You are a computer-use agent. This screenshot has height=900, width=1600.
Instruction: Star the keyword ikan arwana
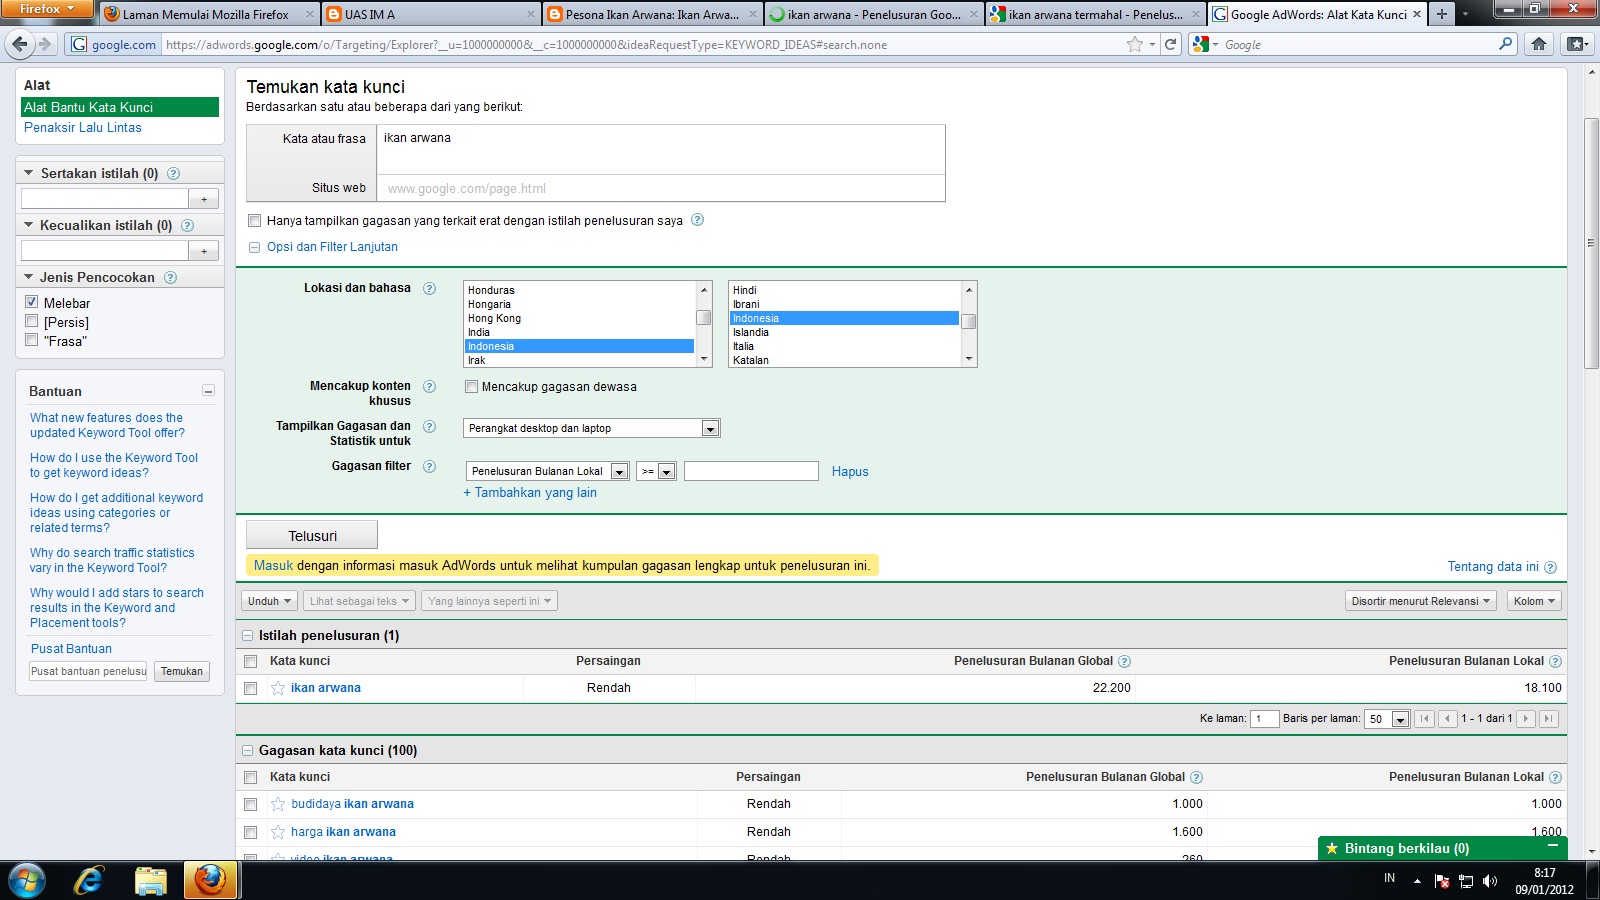(278, 688)
